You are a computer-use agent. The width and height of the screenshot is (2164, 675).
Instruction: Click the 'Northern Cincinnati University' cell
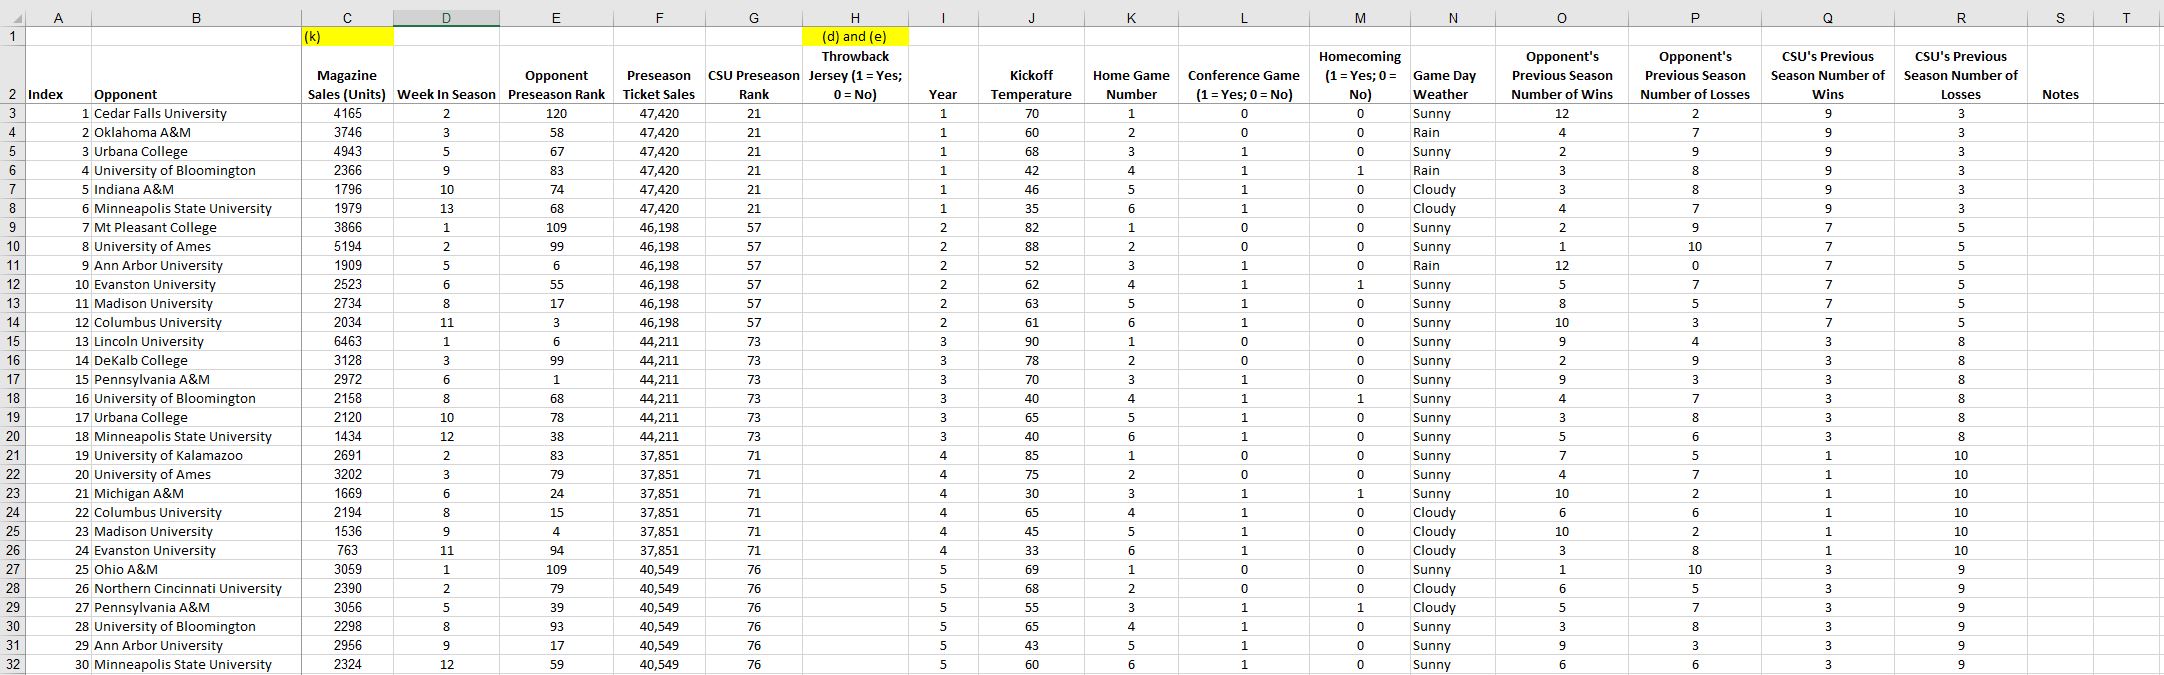[196, 588]
